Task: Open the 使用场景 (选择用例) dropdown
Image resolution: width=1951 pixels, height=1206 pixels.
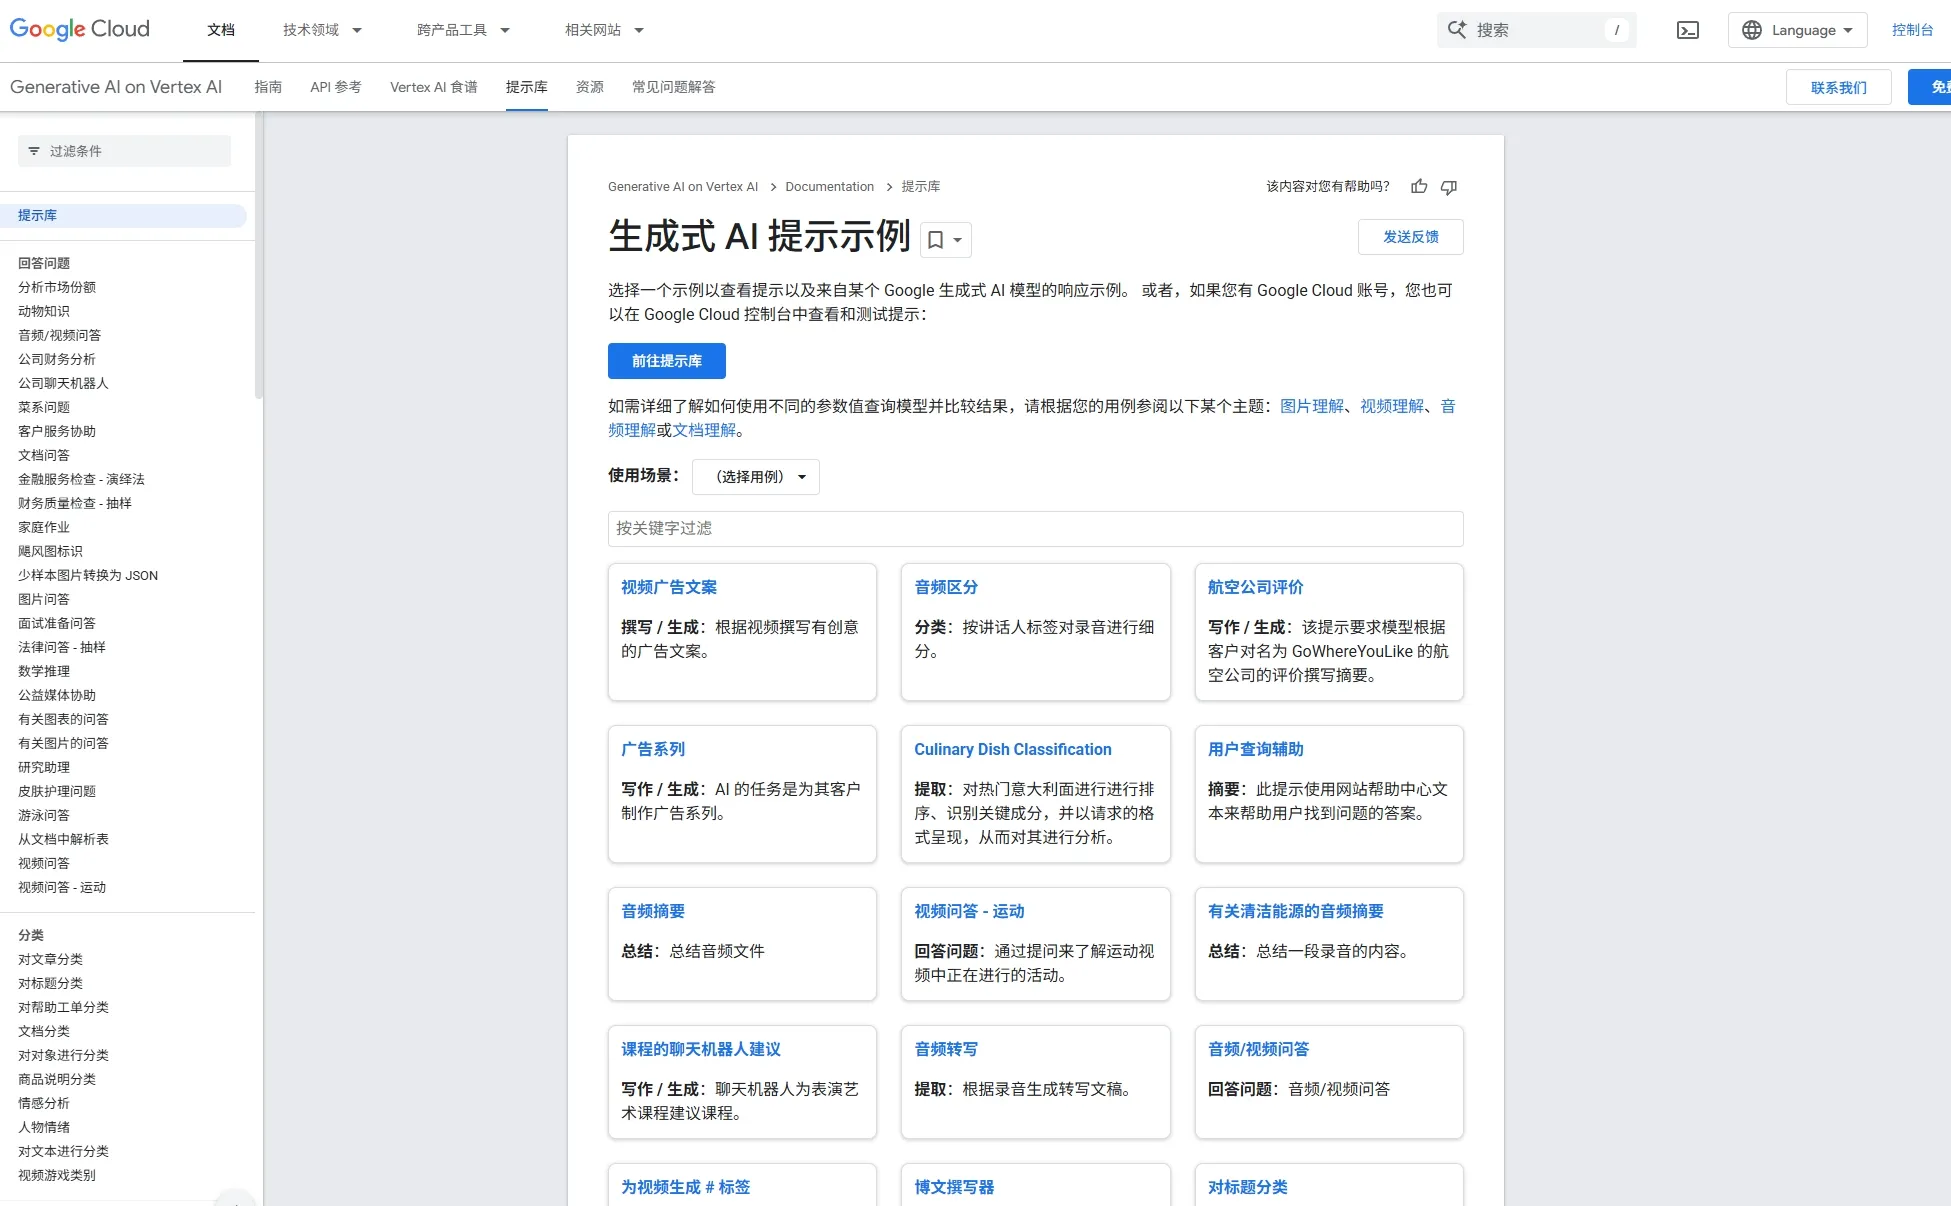Action: 755,477
